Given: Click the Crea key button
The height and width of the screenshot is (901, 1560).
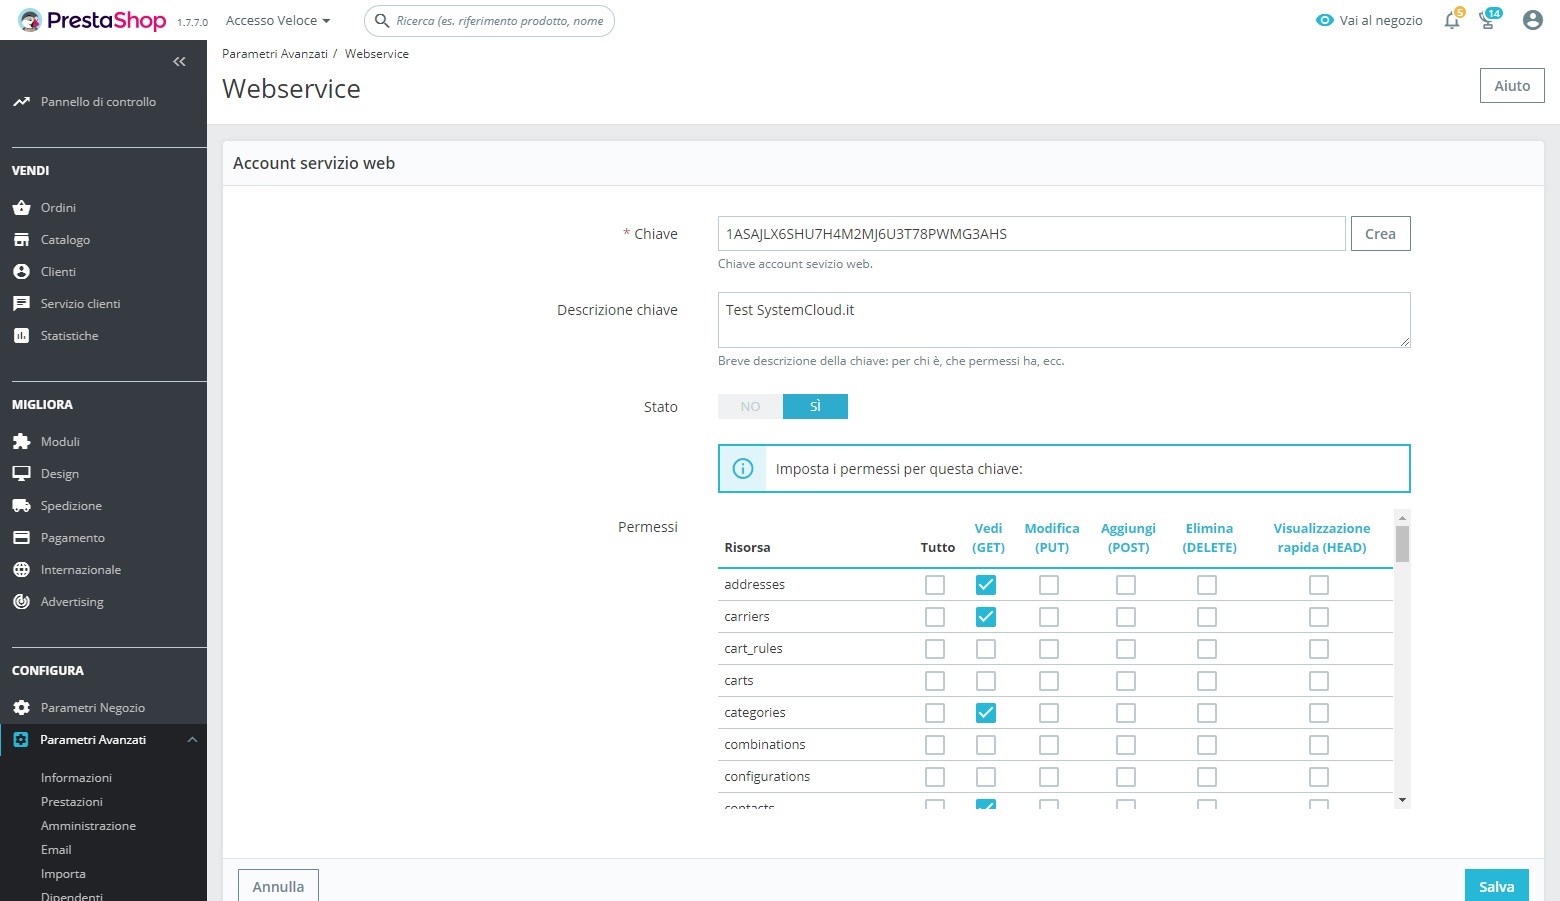Looking at the screenshot, I should tap(1380, 234).
